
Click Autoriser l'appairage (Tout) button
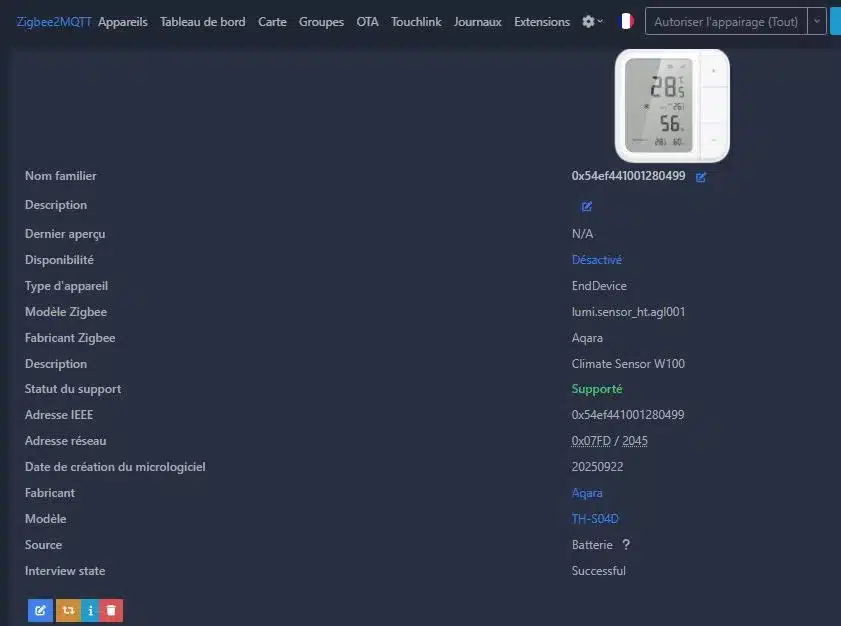pyautogui.click(x=726, y=21)
